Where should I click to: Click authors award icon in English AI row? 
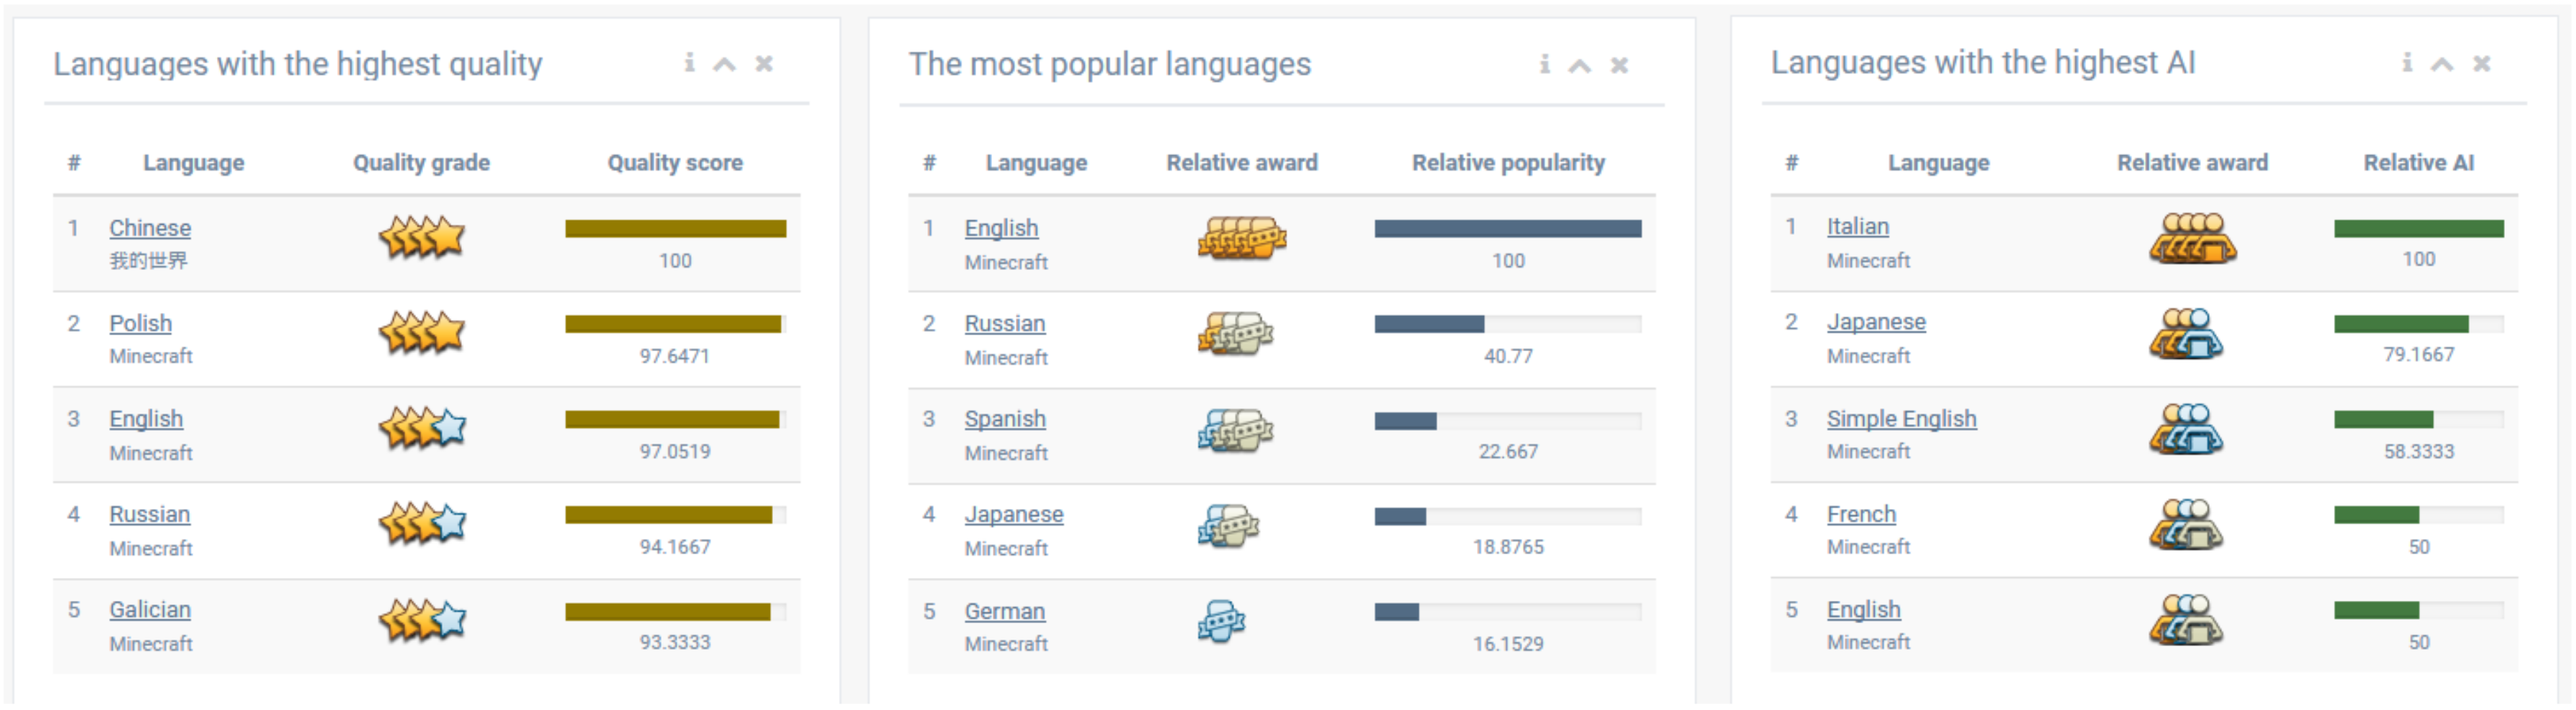2185,620
